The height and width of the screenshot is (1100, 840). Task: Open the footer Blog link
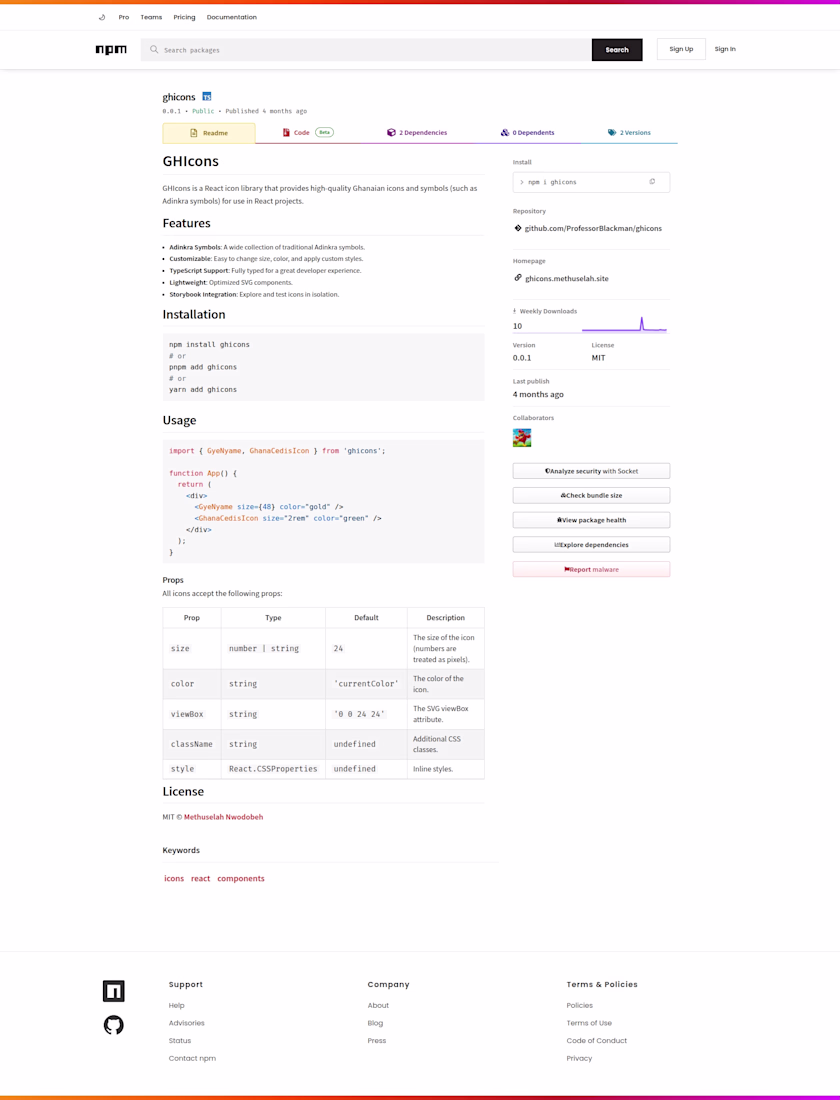[x=375, y=1023]
